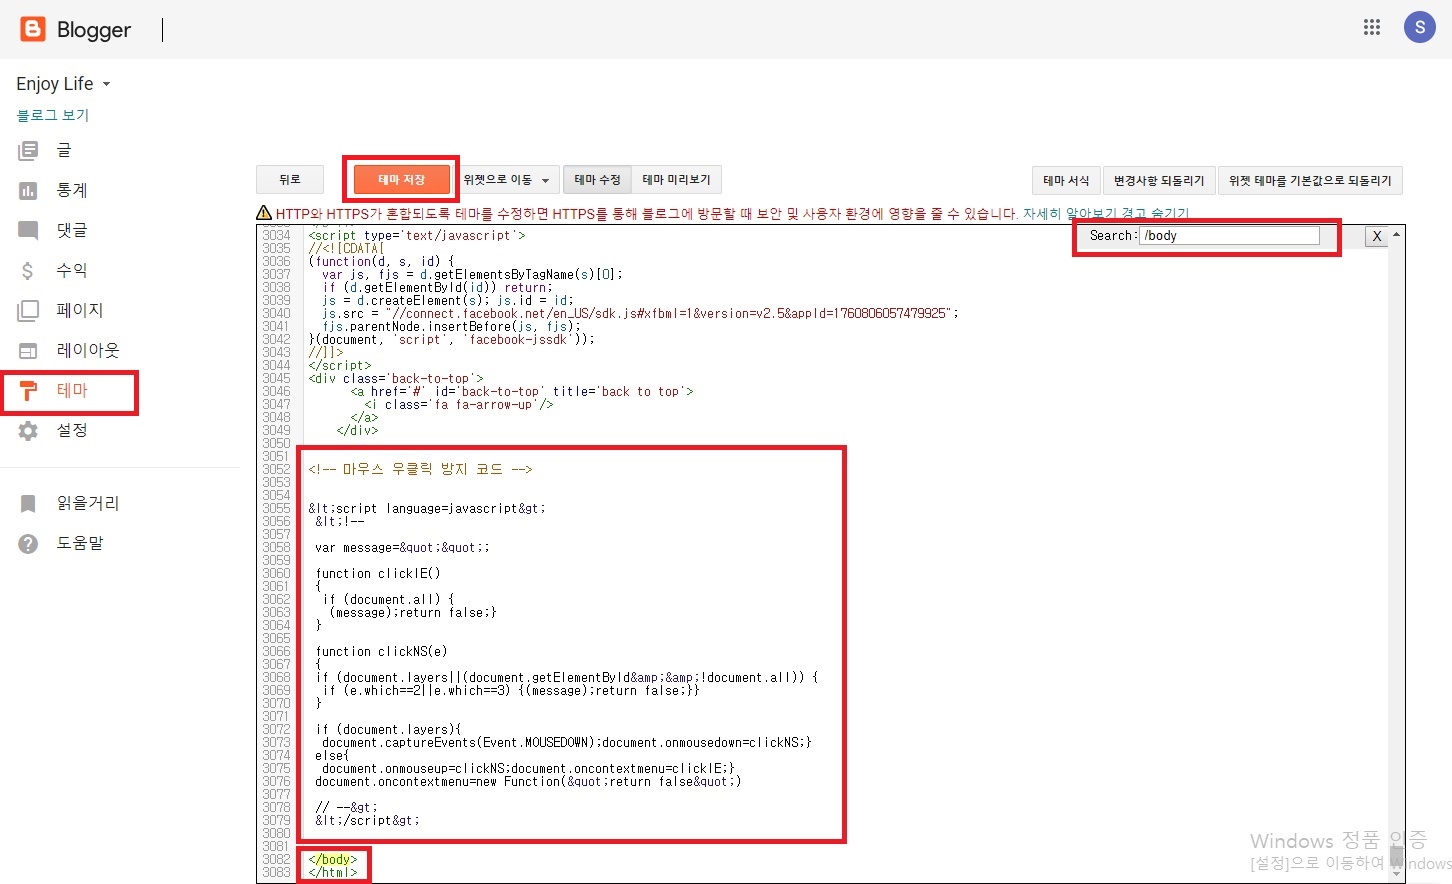1452x884 pixels.
Task: Open 도움말 in the sidebar
Action: pyautogui.click(x=80, y=543)
